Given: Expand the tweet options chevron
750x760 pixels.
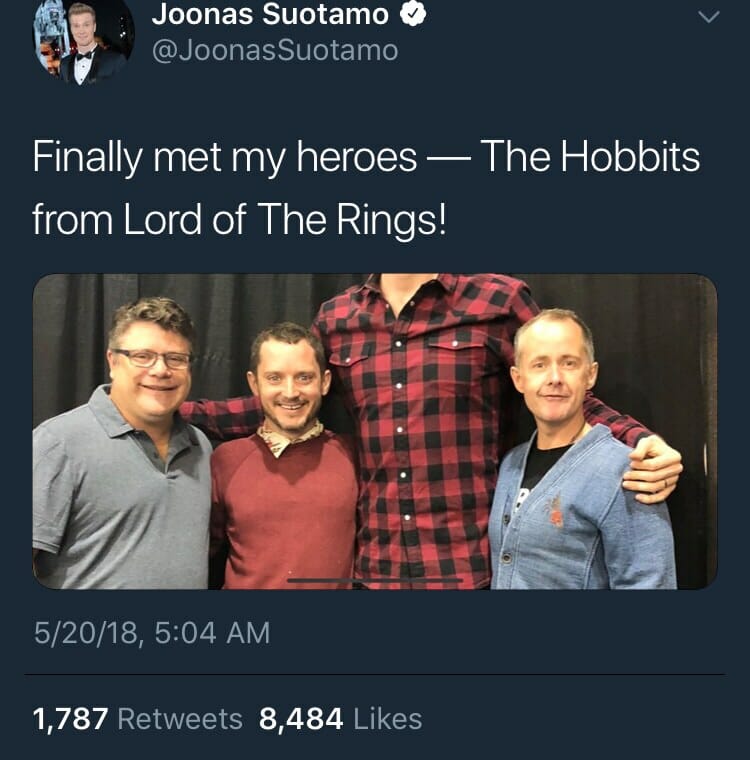Looking at the screenshot, I should 708,17.
